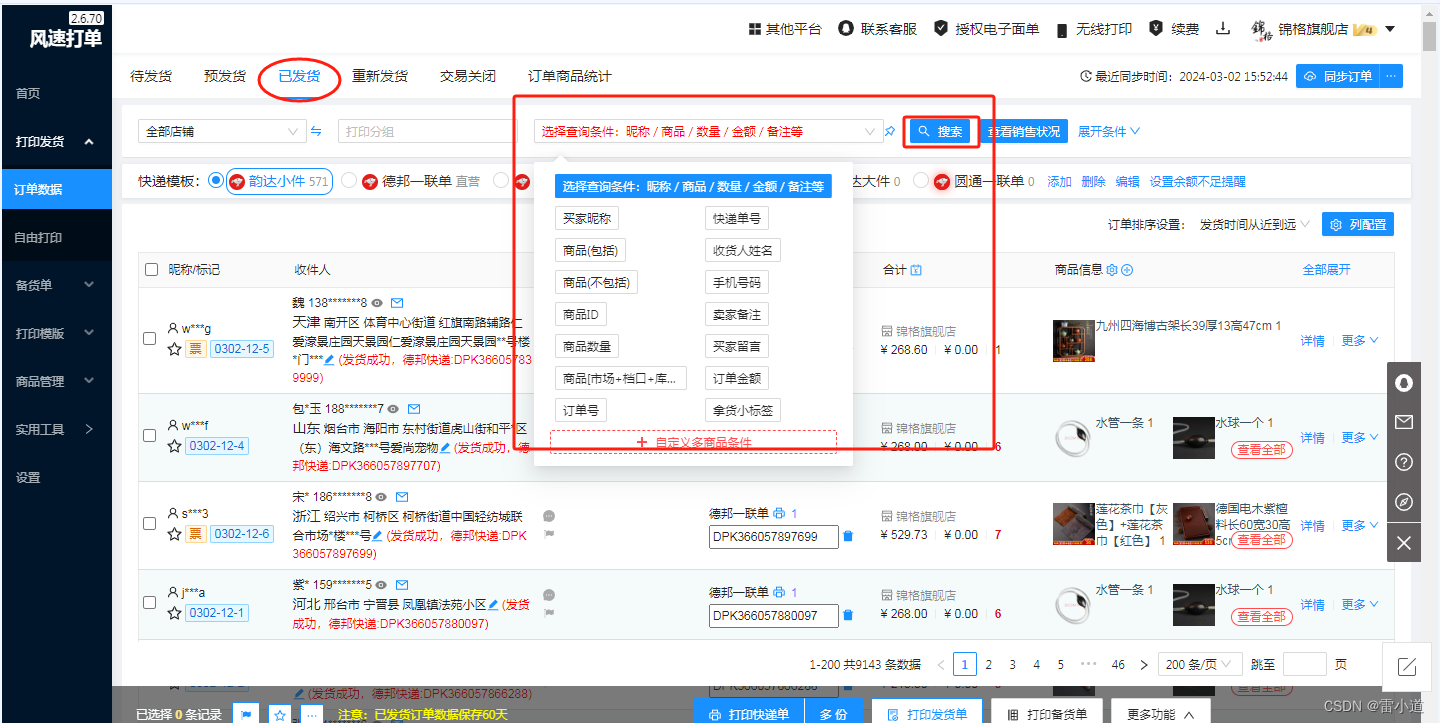Image resolution: width=1440 pixels, height=723 pixels.
Task: Expand 打印发货 section in sidebar
Action: click(x=56, y=142)
